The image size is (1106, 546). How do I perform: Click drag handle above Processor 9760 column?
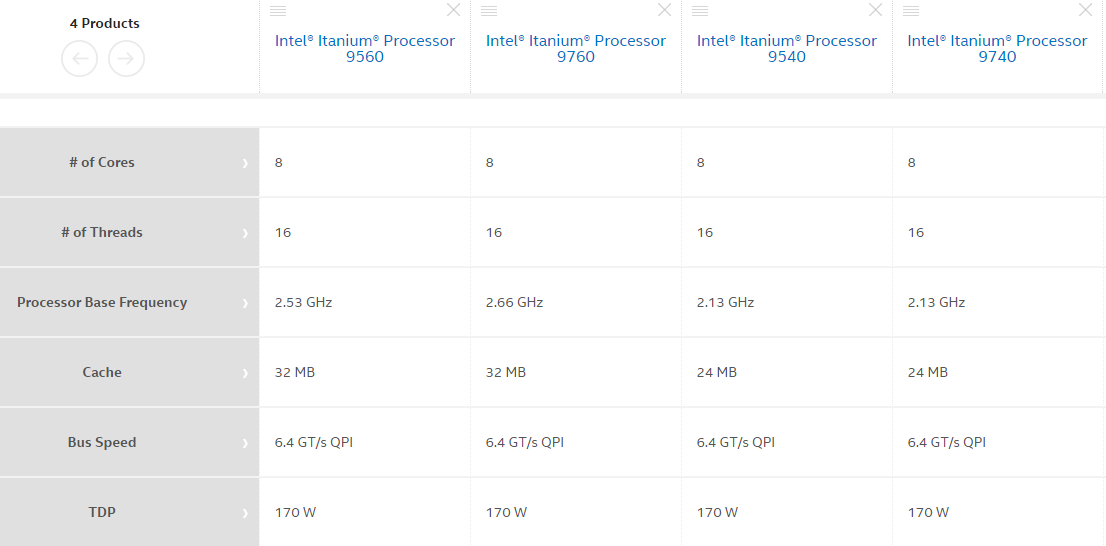click(489, 10)
